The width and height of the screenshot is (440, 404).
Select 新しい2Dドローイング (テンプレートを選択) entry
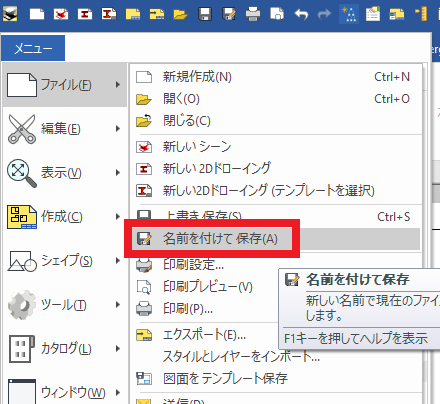276,191
